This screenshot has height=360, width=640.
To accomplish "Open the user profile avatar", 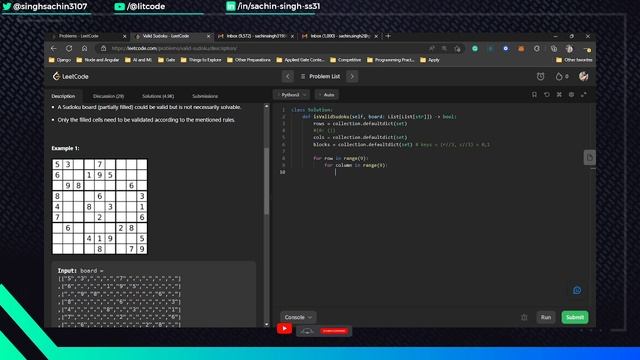I will (584, 76).
